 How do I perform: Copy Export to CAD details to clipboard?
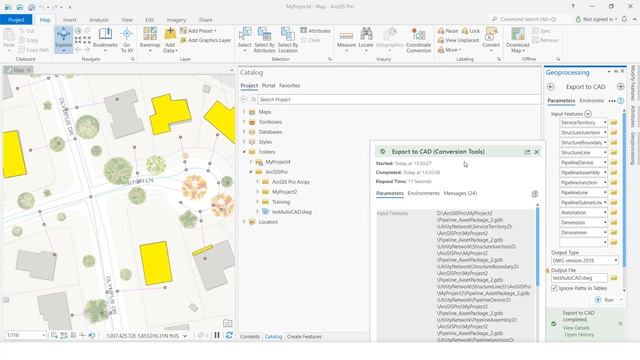535,194
